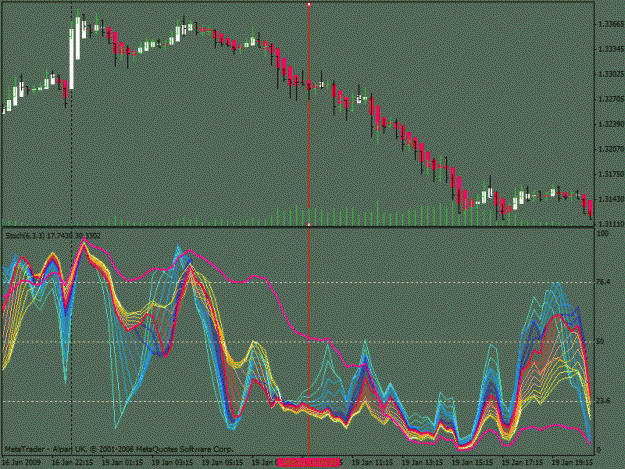Screen dimensions: 625x469
Task: Select the 1.33665 price axis label
Action: 611,24
